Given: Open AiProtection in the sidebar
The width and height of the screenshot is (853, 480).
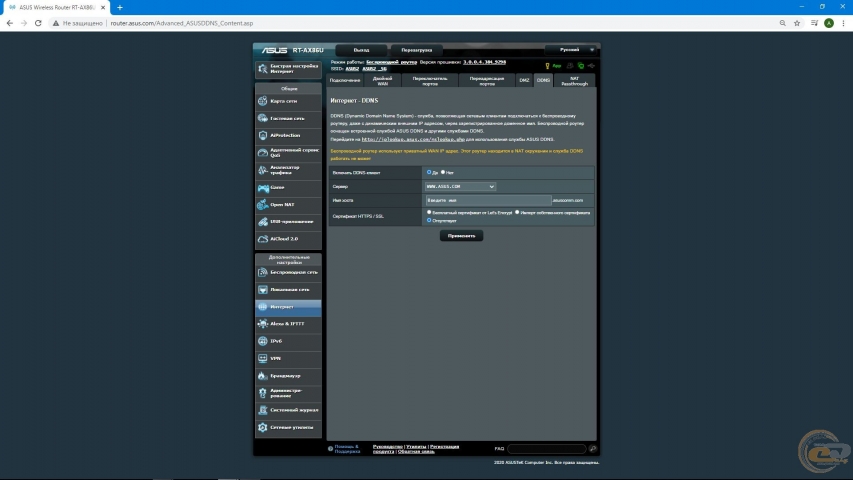Looking at the screenshot, I should pos(288,135).
